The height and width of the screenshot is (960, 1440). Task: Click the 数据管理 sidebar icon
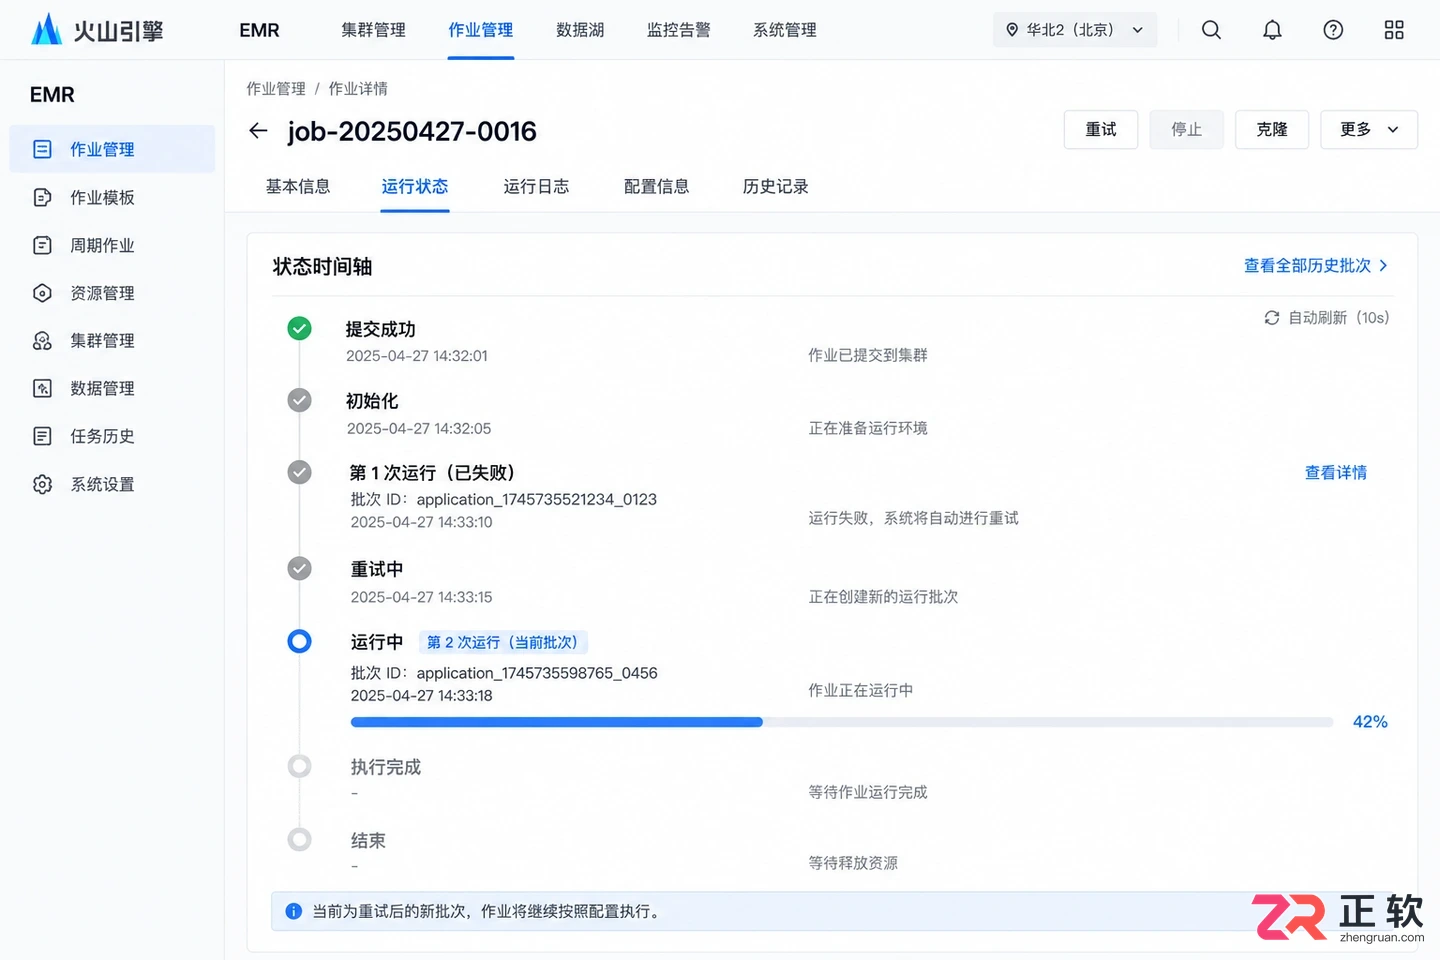(x=42, y=388)
